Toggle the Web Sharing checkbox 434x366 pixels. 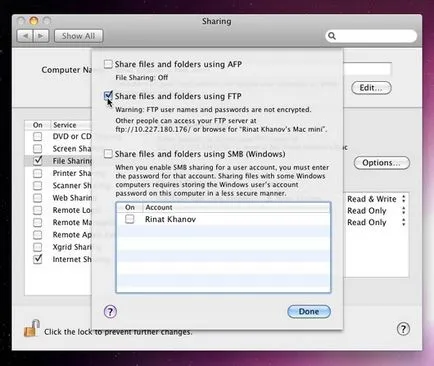tap(38, 198)
